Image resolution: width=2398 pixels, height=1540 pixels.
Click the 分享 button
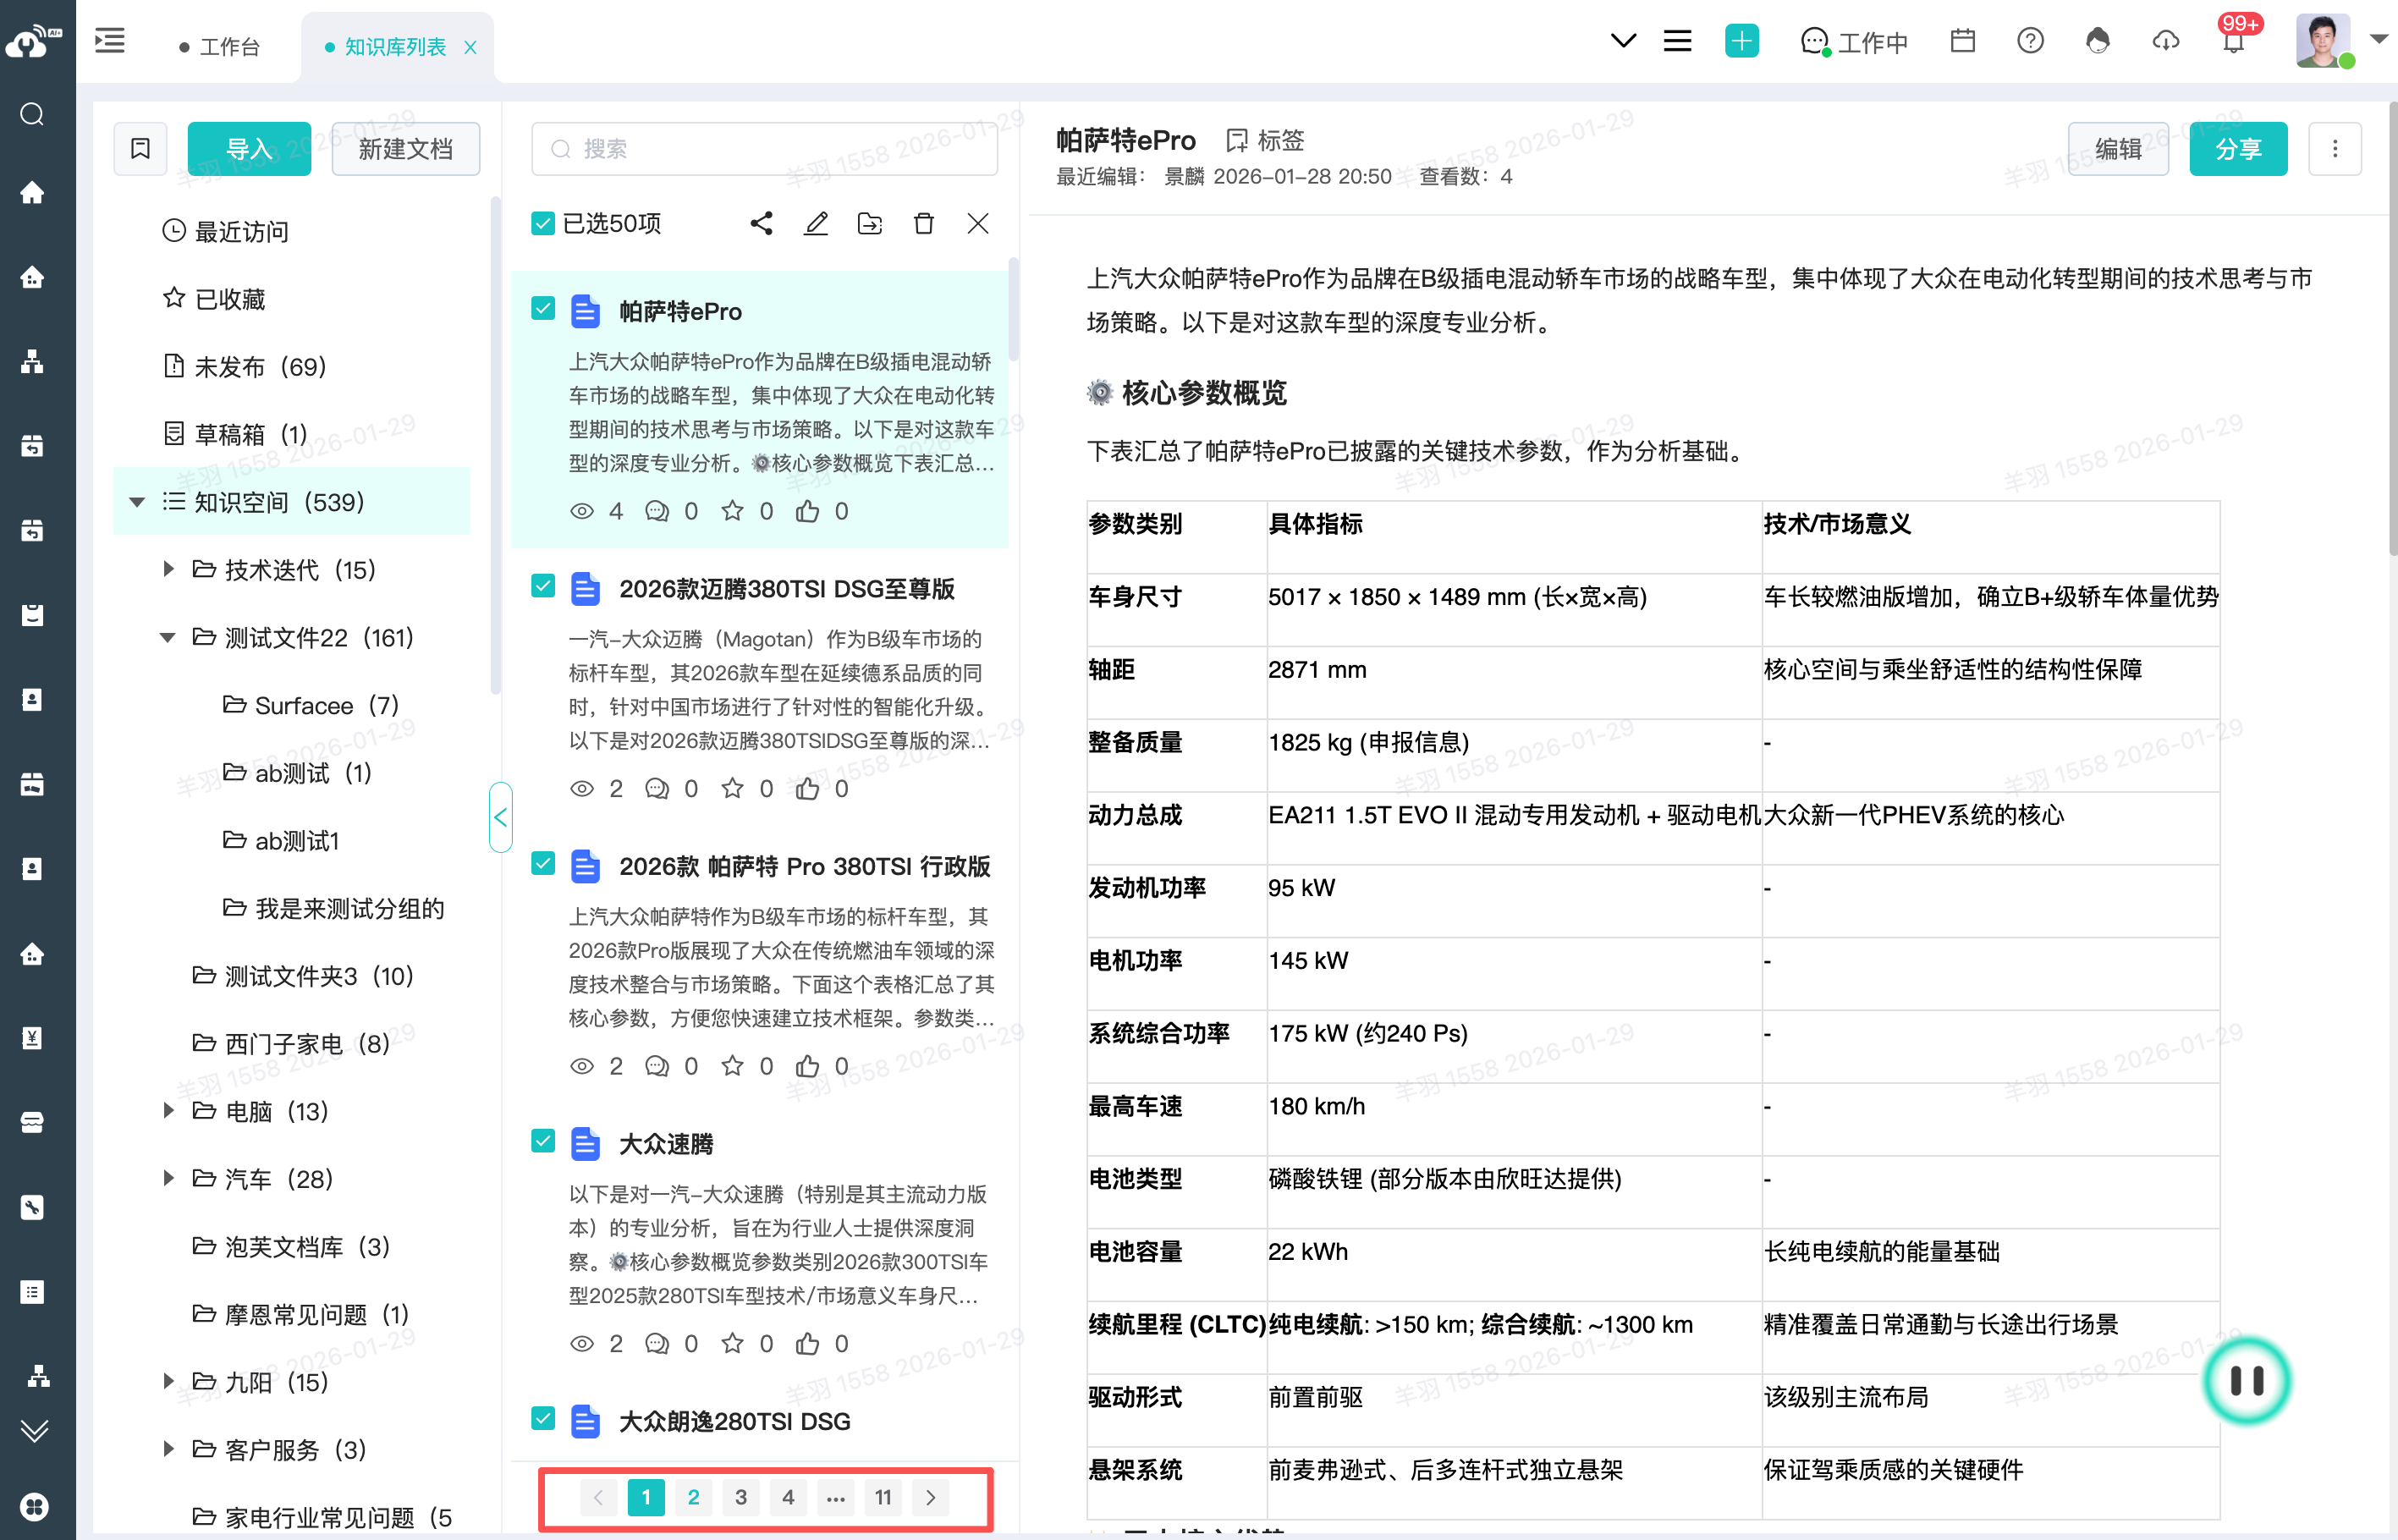point(2237,149)
